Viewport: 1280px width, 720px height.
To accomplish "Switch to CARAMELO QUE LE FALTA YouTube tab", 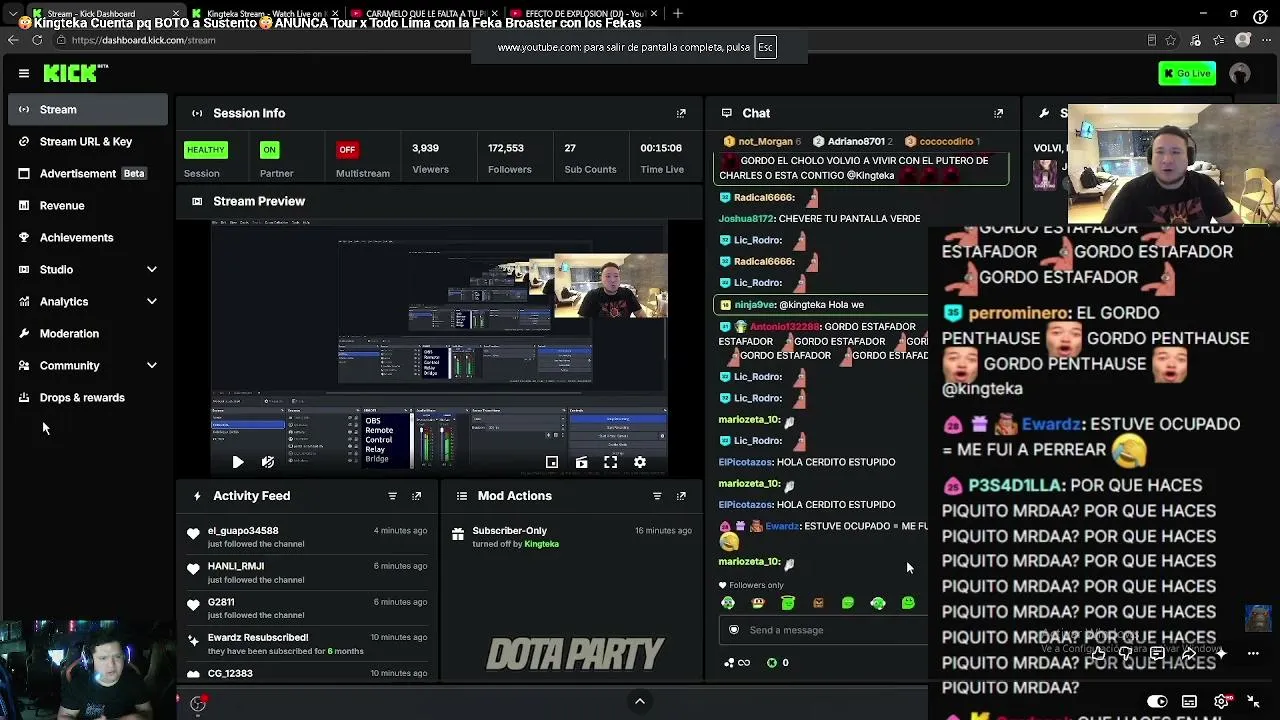I will pyautogui.click(x=424, y=14).
